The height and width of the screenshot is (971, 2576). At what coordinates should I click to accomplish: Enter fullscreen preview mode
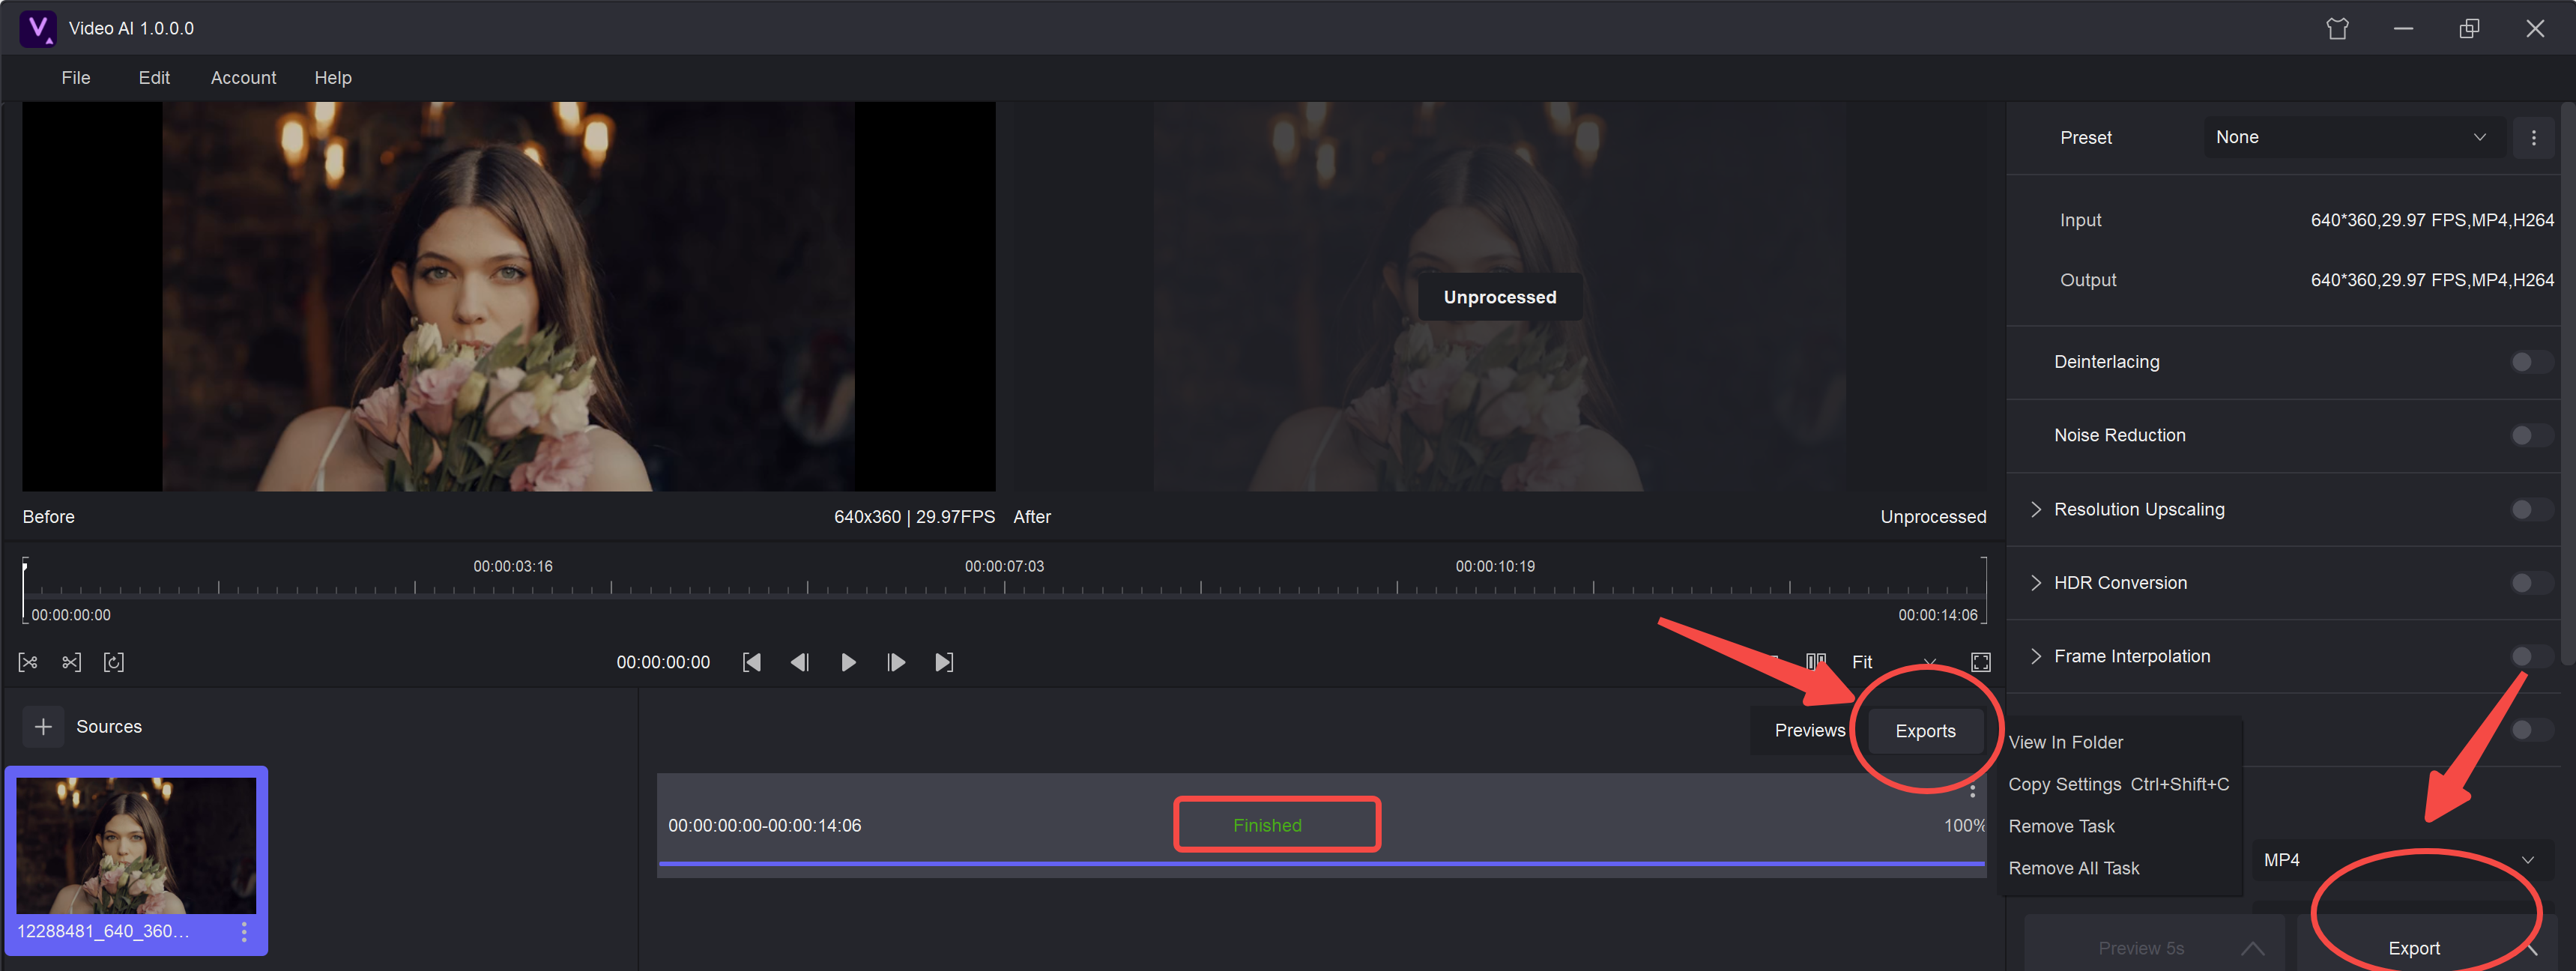point(1980,662)
